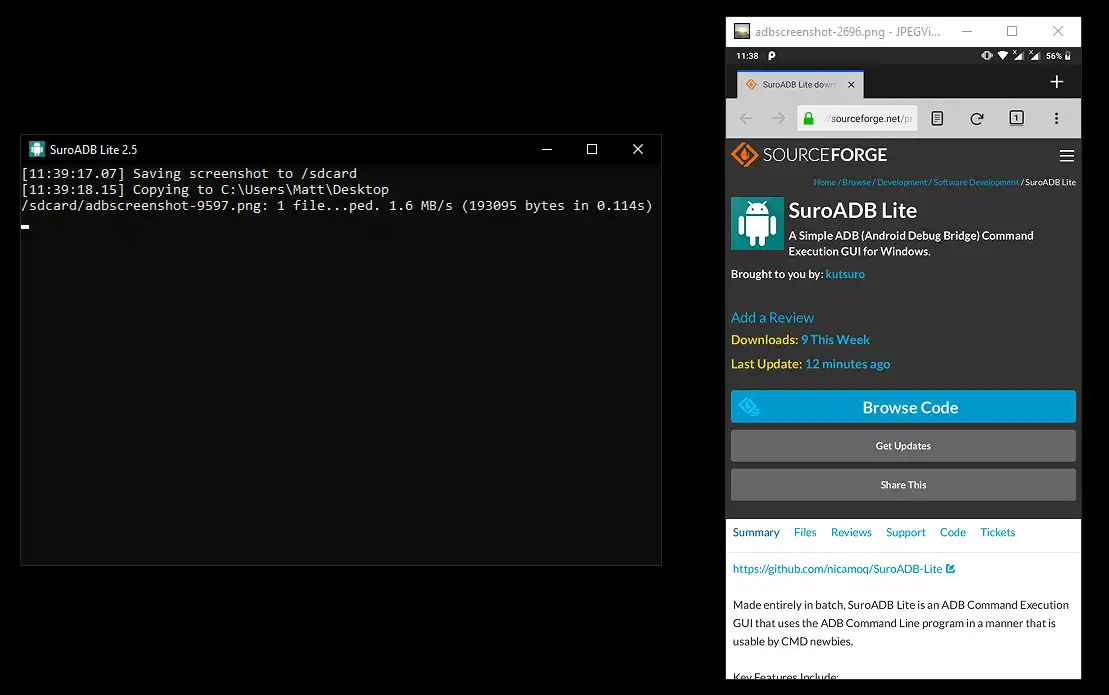Click the external link icon after GitHub URL
The height and width of the screenshot is (695, 1109).
[951, 568]
